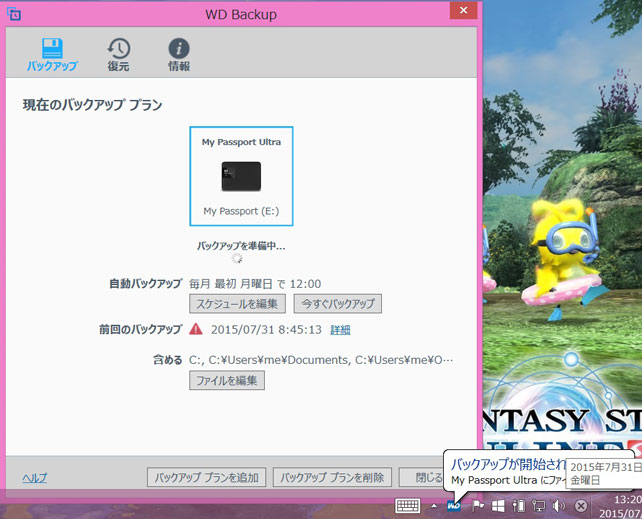Expand hidden system tray icons arrow
This screenshot has height=519, width=642.
434,506
